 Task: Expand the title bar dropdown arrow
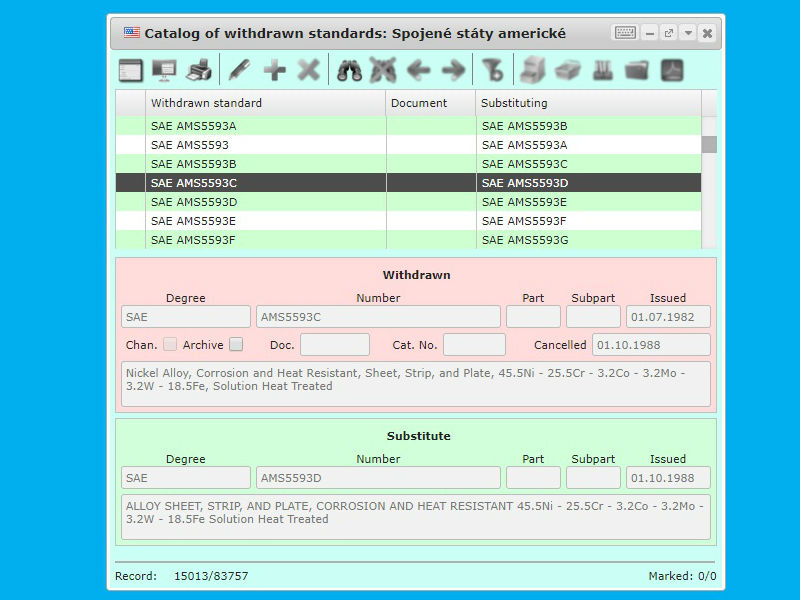pos(688,33)
